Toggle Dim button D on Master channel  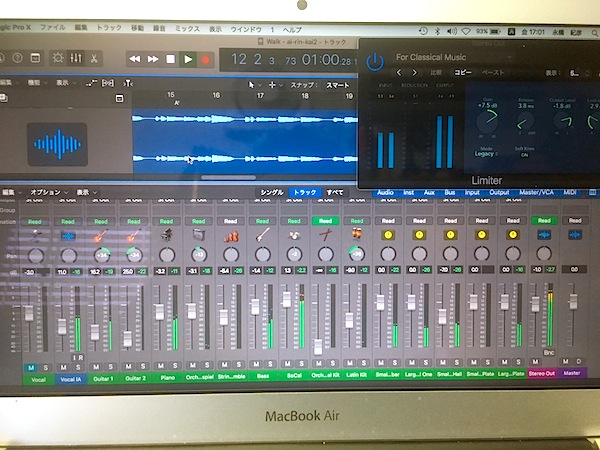pos(579,361)
